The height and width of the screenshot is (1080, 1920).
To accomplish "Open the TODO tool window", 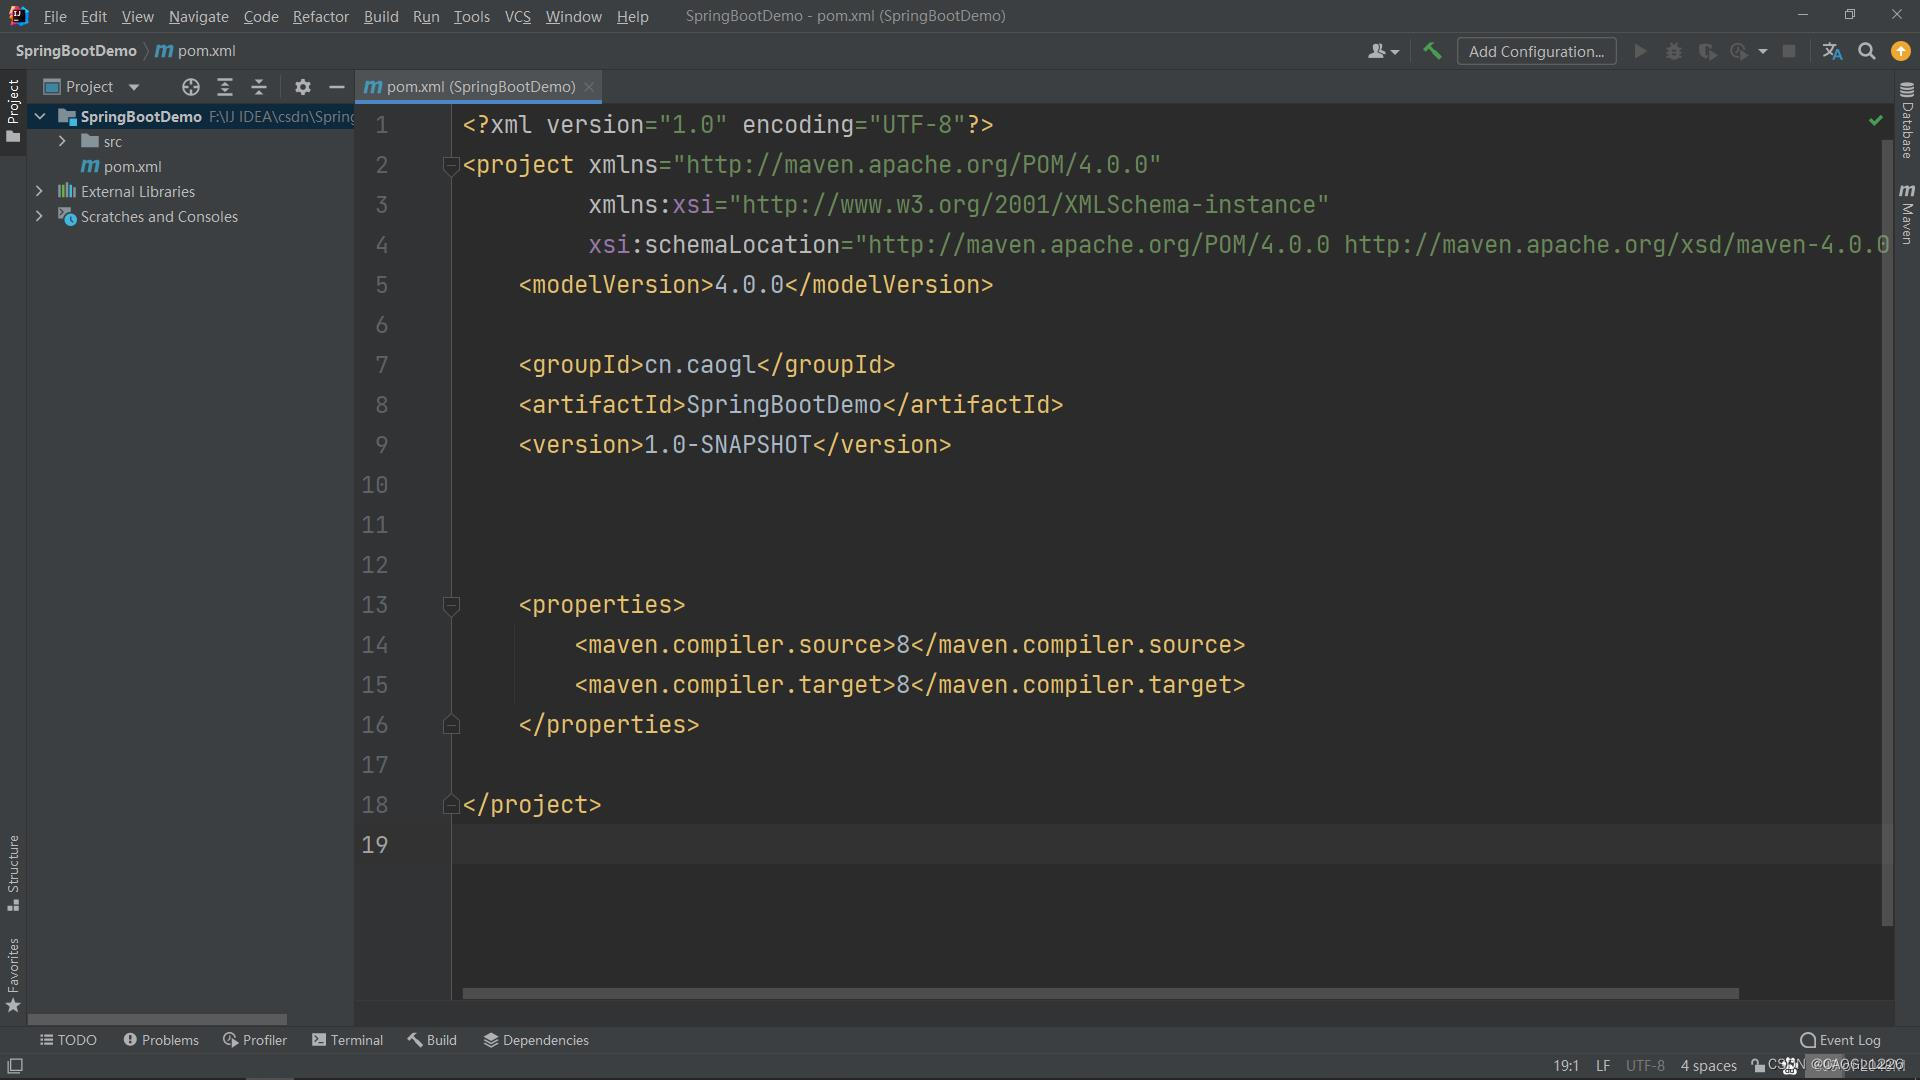I will pyautogui.click(x=68, y=1040).
